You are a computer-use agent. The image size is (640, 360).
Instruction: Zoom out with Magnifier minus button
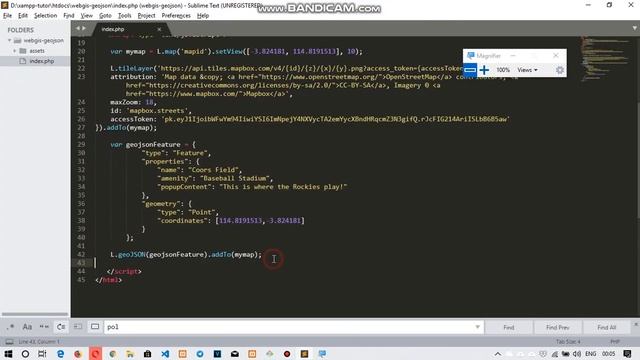pos(470,70)
